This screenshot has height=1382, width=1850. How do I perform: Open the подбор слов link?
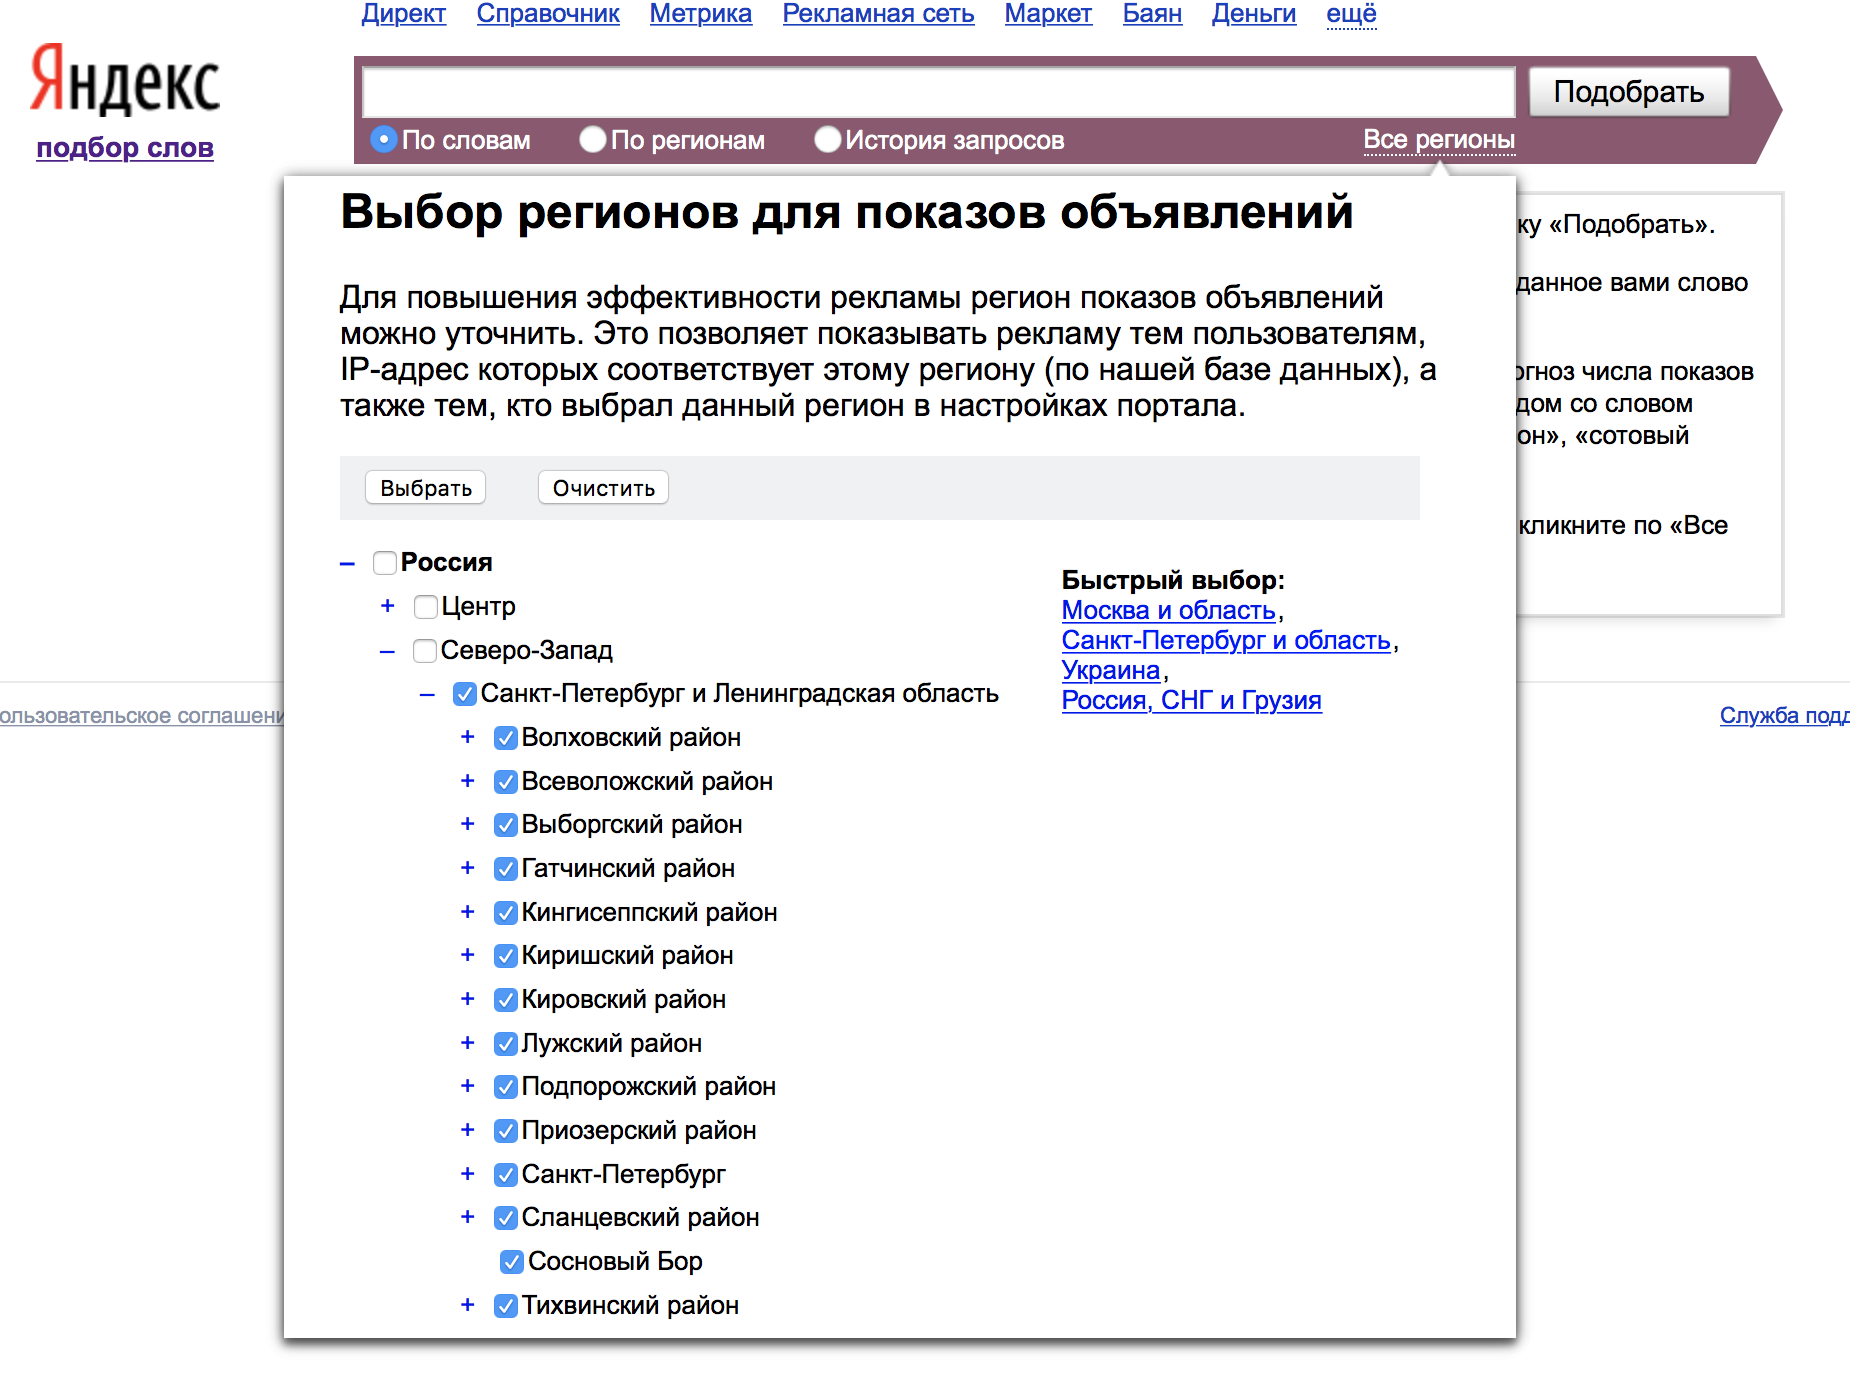click(x=125, y=148)
